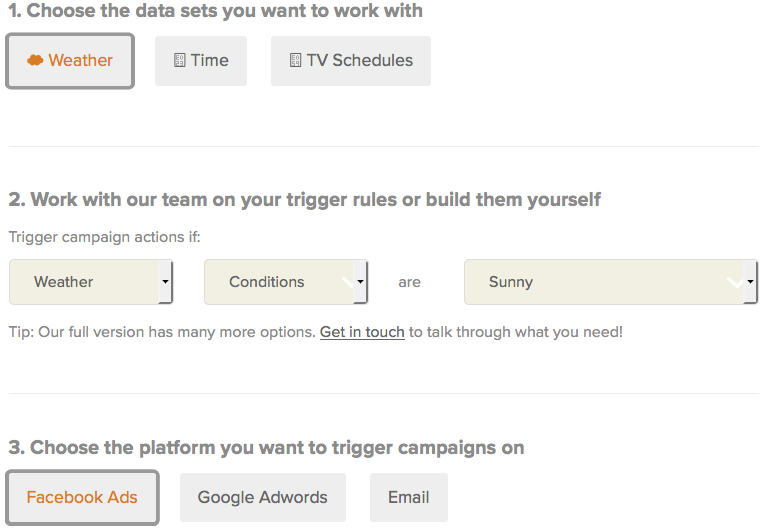Choose Google Adwords platform
The image size is (762, 532).
coord(262,497)
